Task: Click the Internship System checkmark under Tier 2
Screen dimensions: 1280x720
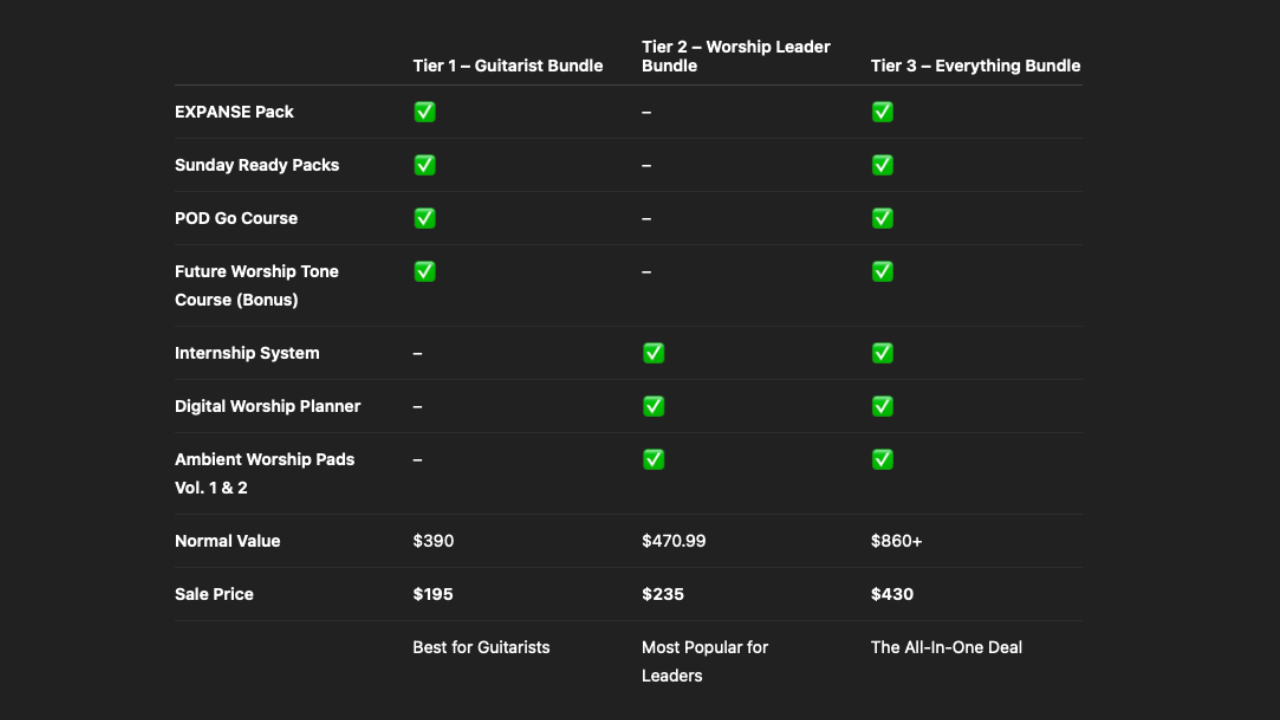Action: [653, 353]
